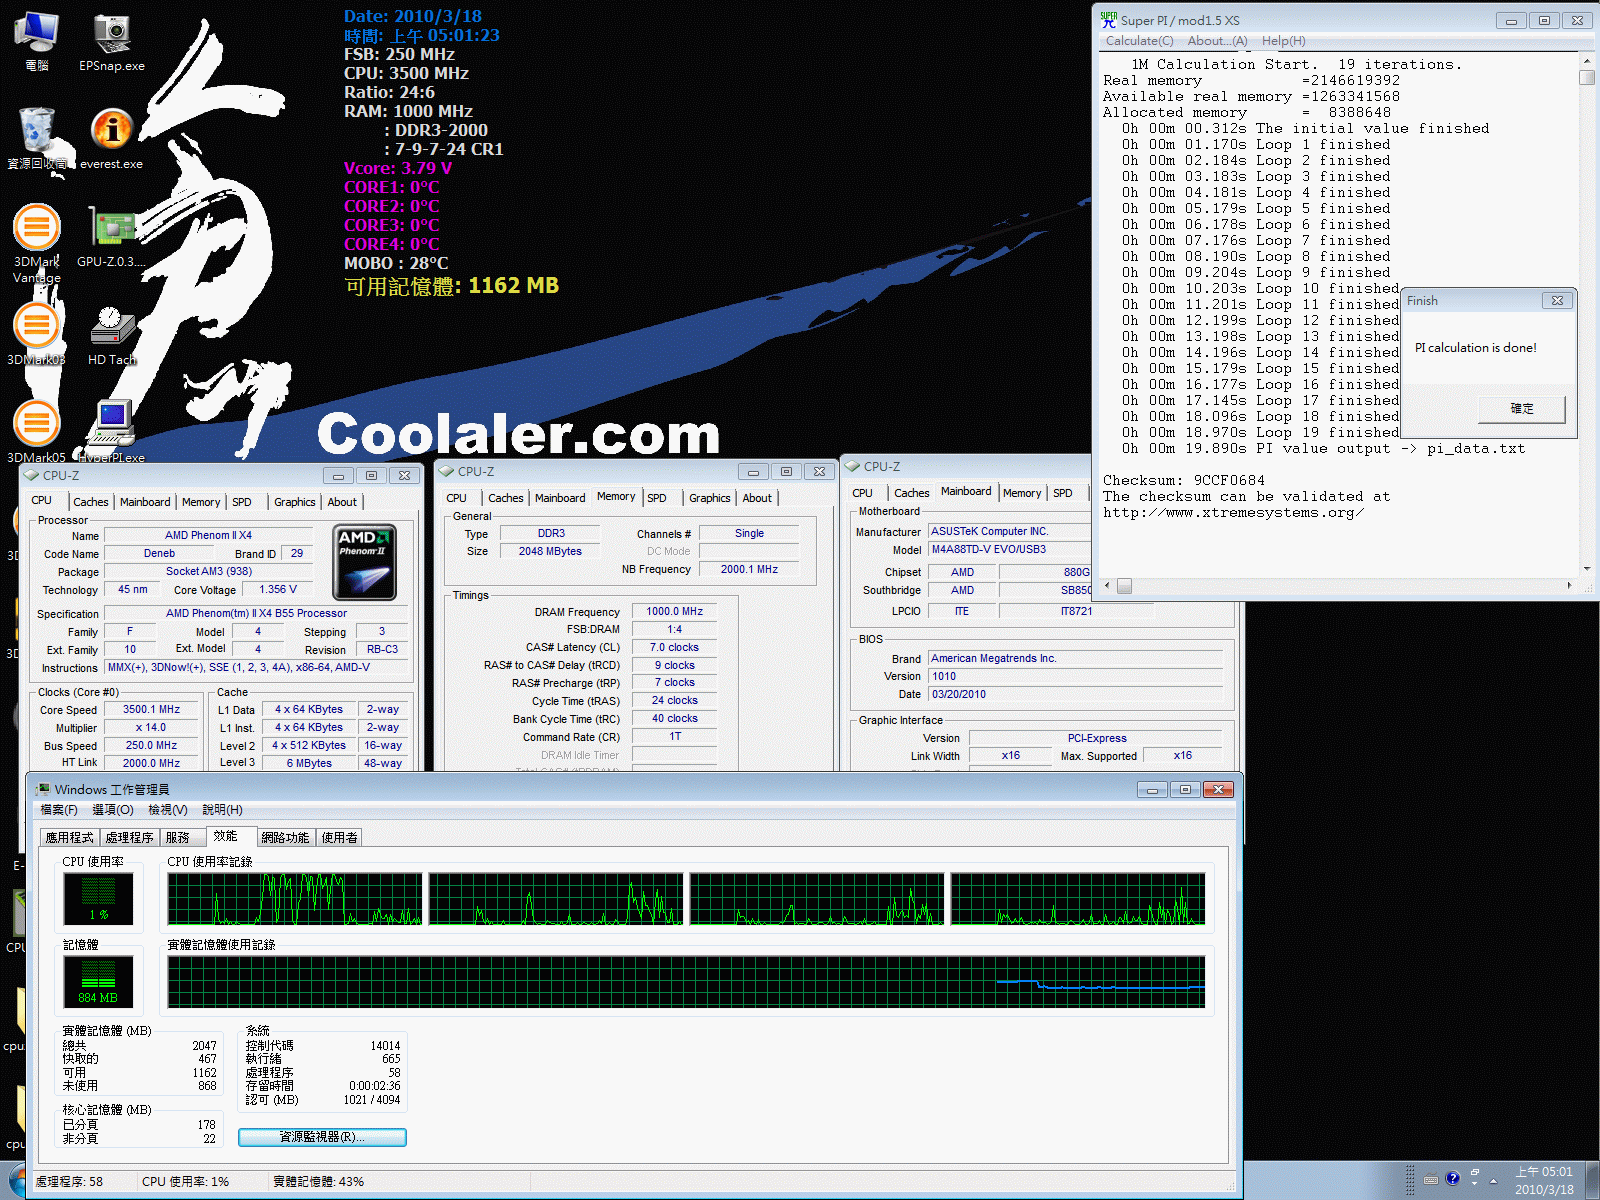Switch to 網路功能 tab in Task Manager
1600x1200 pixels.
285,838
